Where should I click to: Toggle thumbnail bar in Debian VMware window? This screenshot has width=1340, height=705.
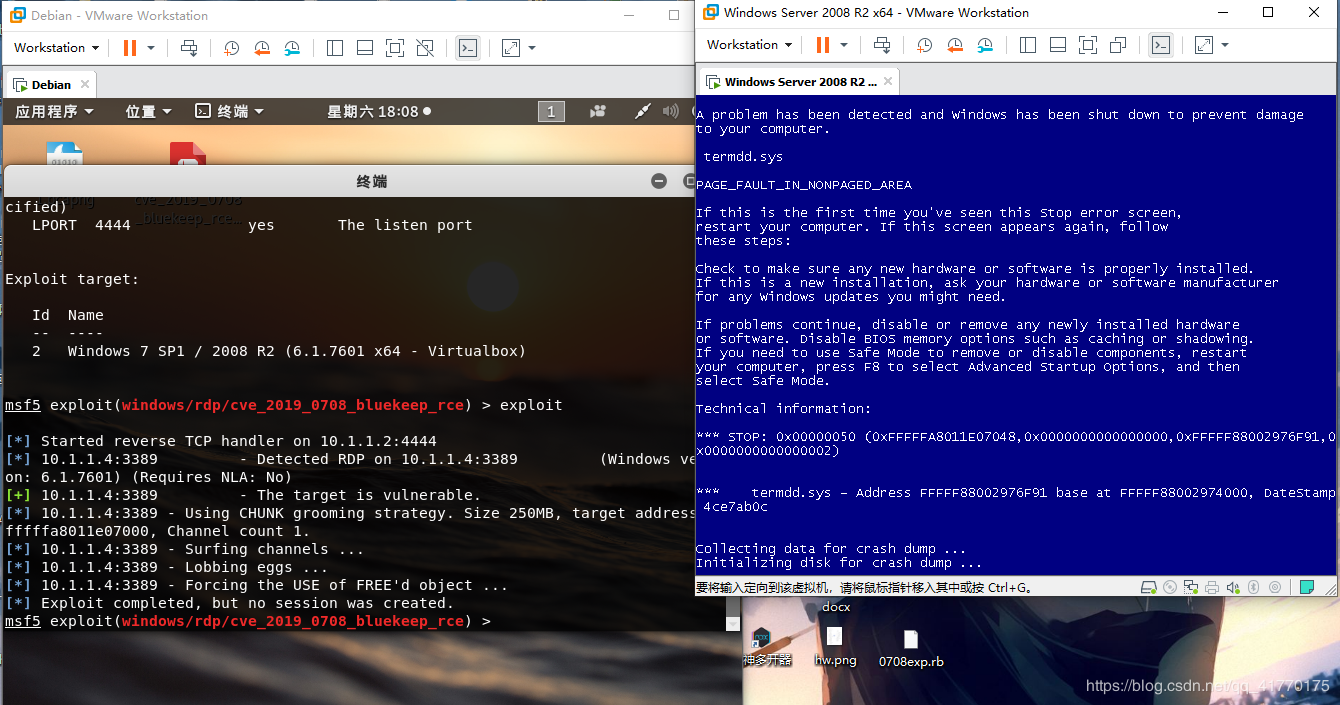(x=365, y=47)
